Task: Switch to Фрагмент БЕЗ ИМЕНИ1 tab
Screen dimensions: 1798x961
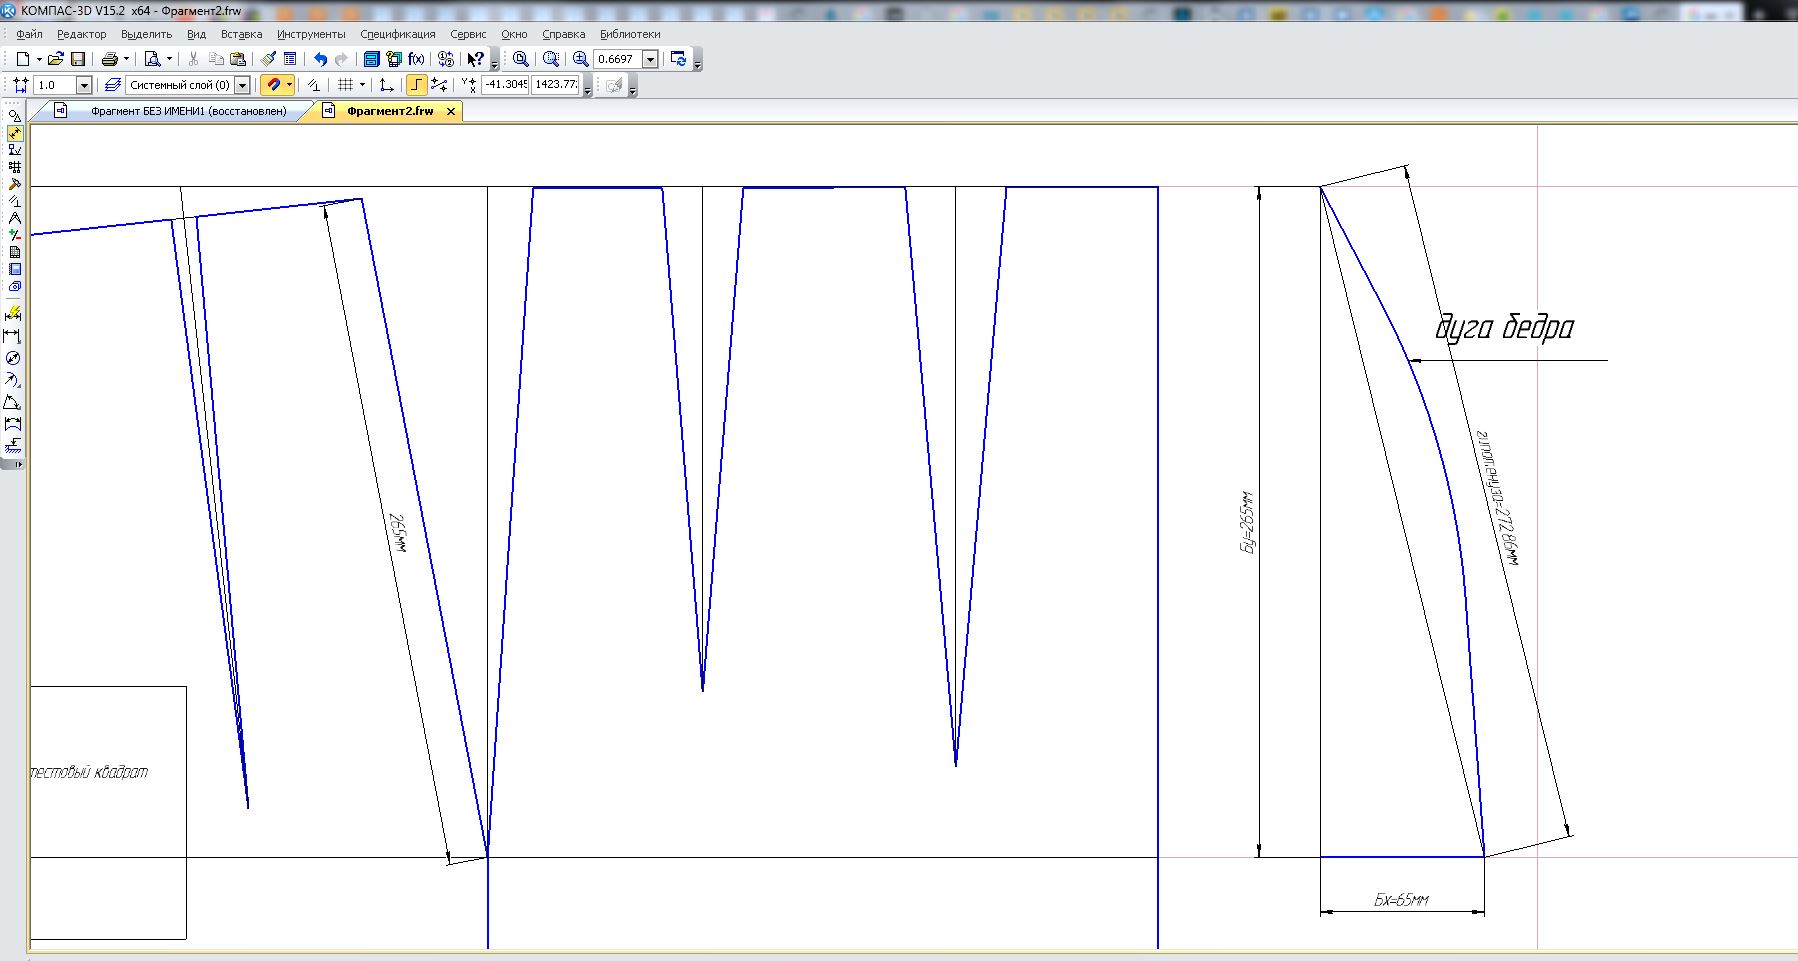Action: tap(188, 111)
